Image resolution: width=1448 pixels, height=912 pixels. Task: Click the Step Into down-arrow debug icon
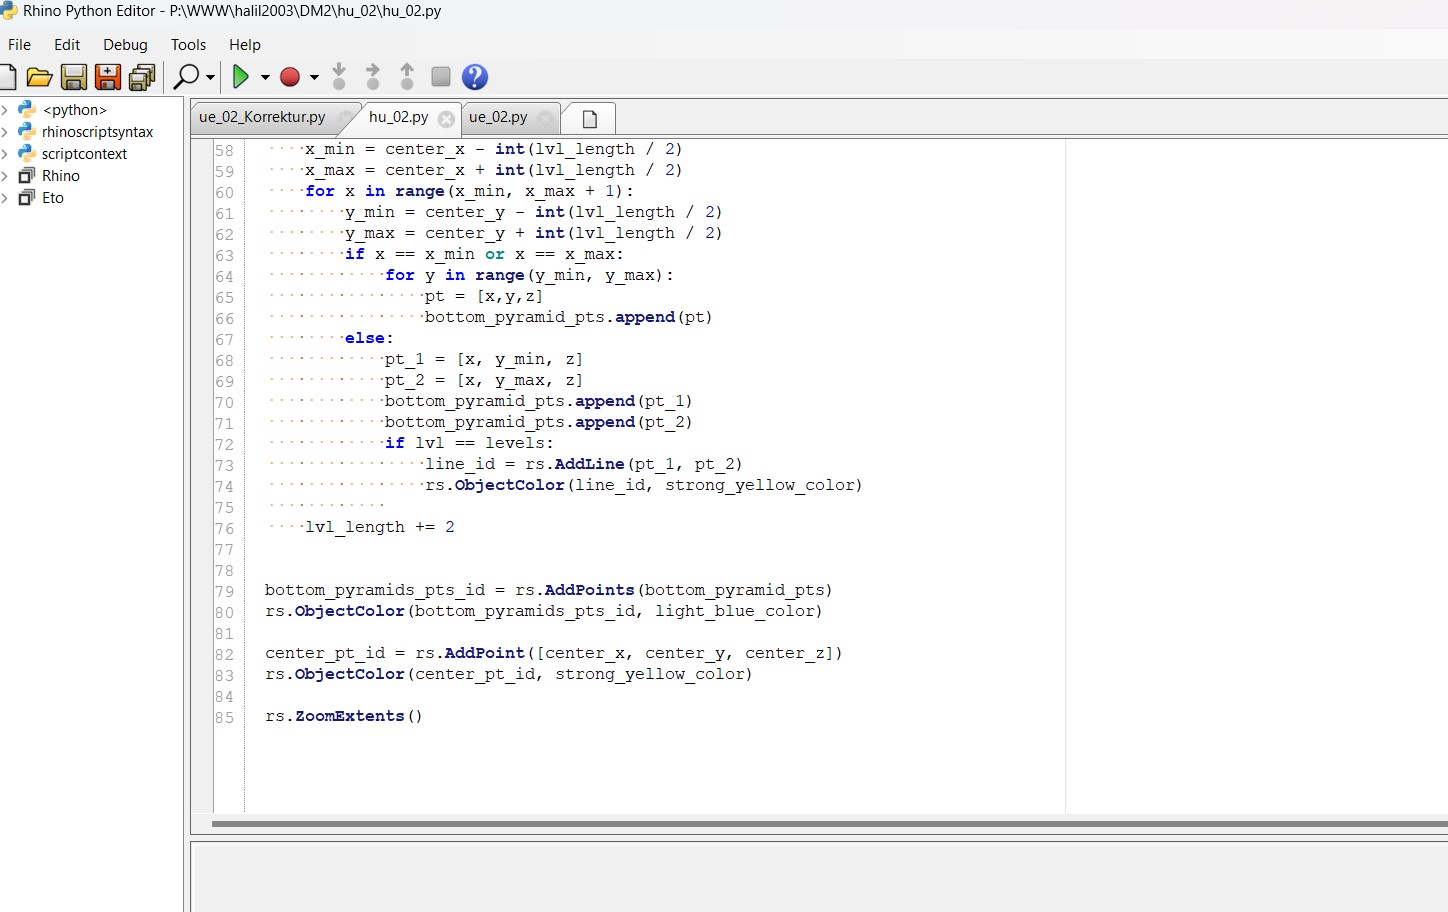pyautogui.click(x=339, y=77)
